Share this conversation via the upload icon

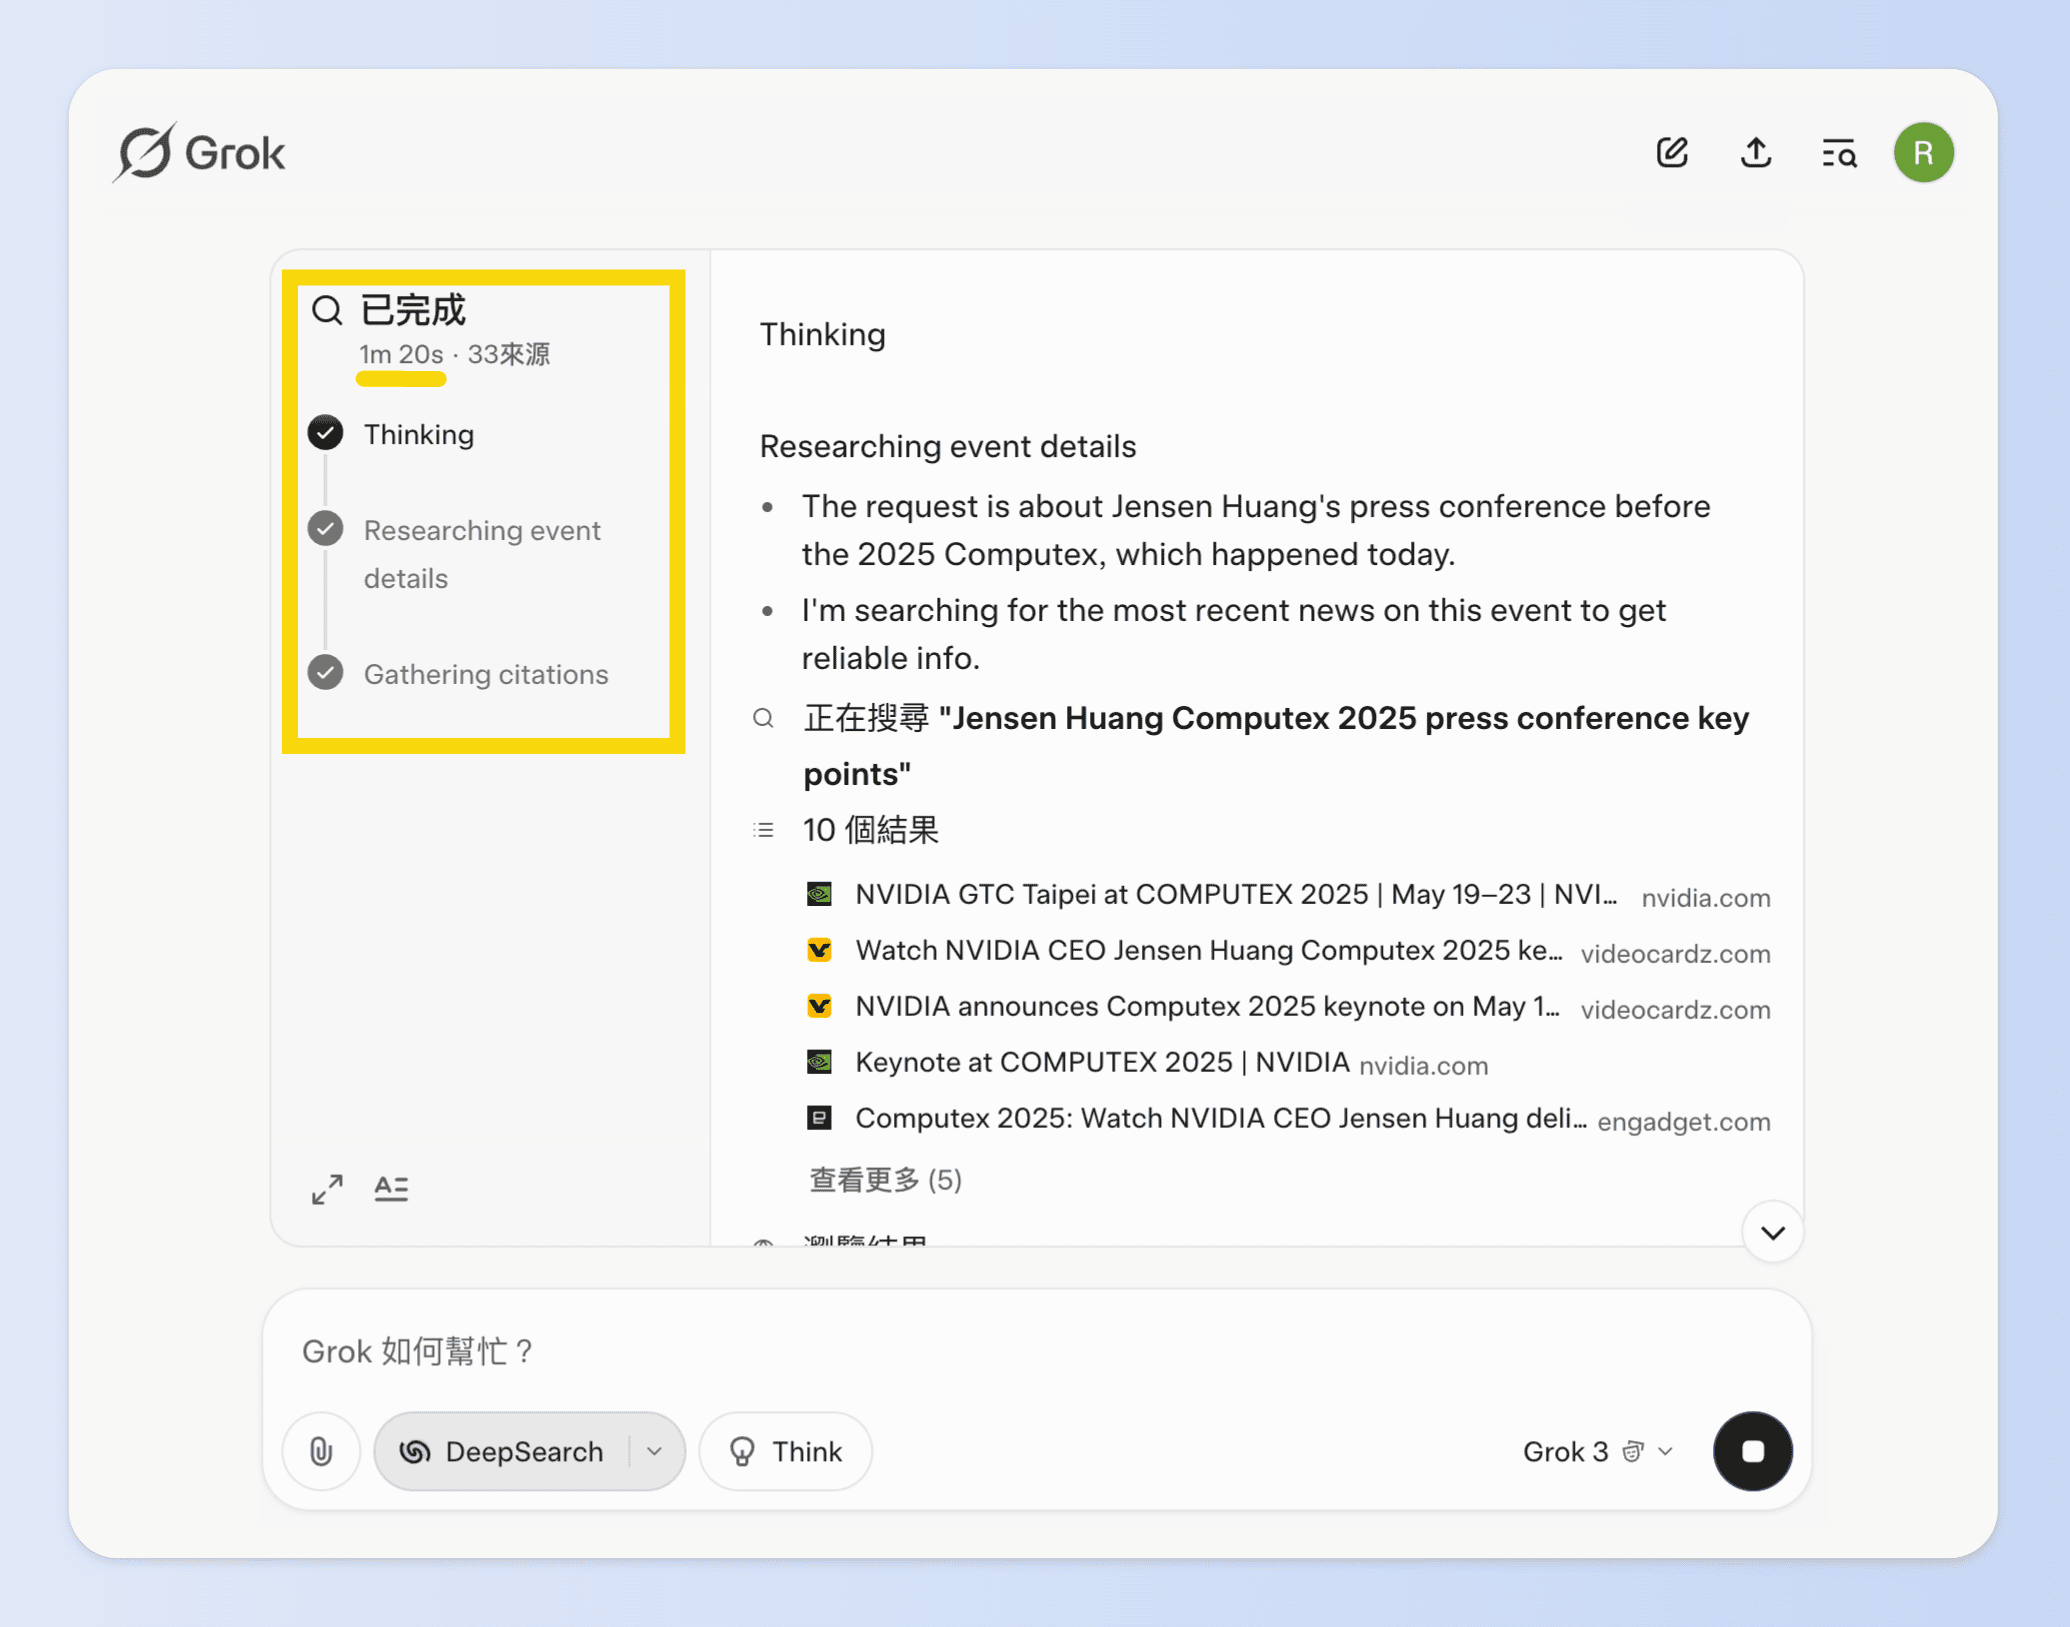tap(1755, 152)
